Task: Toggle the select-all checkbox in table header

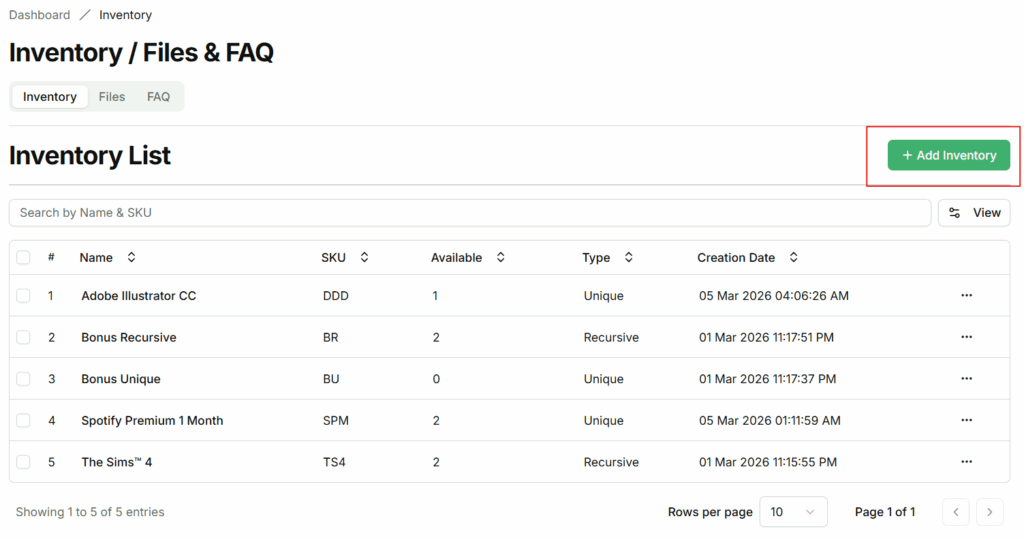Action: pos(23,258)
